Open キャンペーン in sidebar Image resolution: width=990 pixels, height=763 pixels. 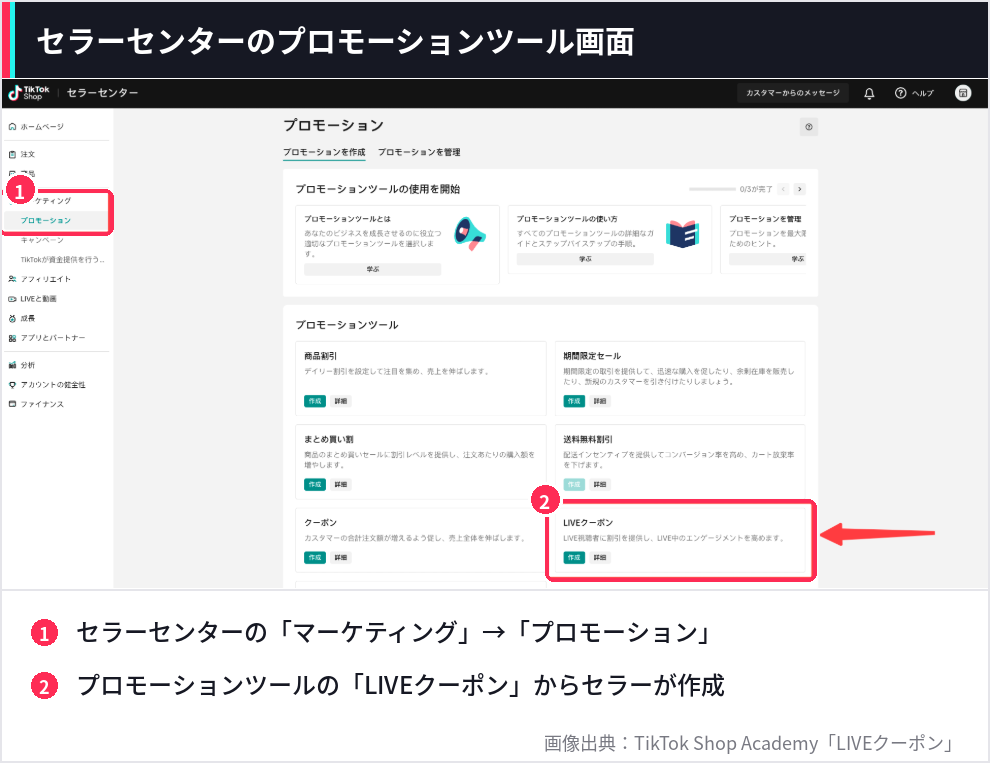click(42, 240)
